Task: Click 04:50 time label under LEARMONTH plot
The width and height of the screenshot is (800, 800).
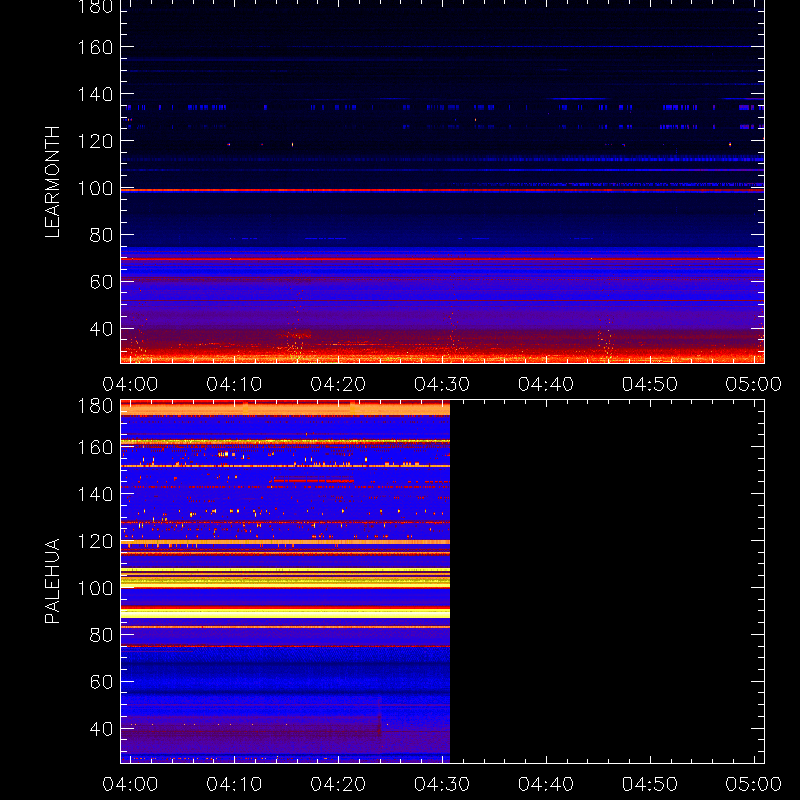Action: [x=650, y=384]
